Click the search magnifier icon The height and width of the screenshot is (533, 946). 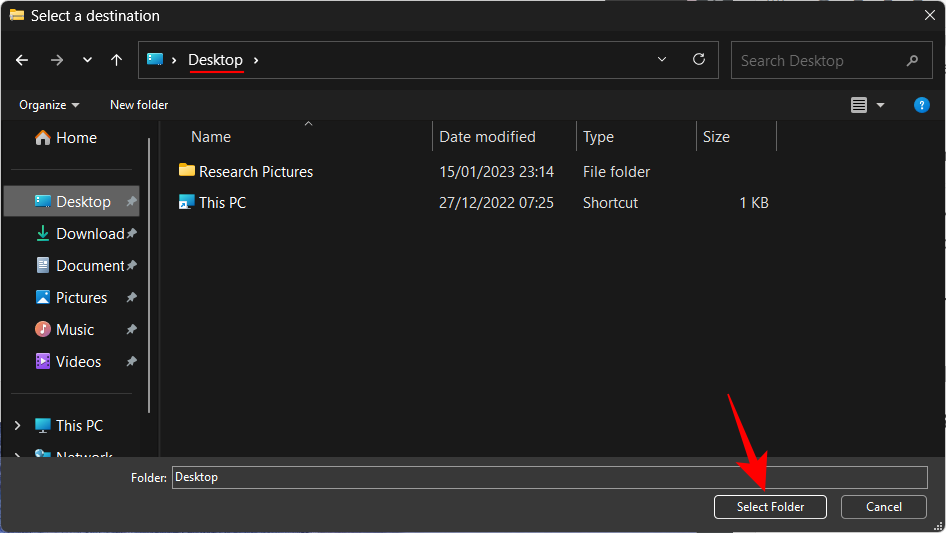point(912,60)
